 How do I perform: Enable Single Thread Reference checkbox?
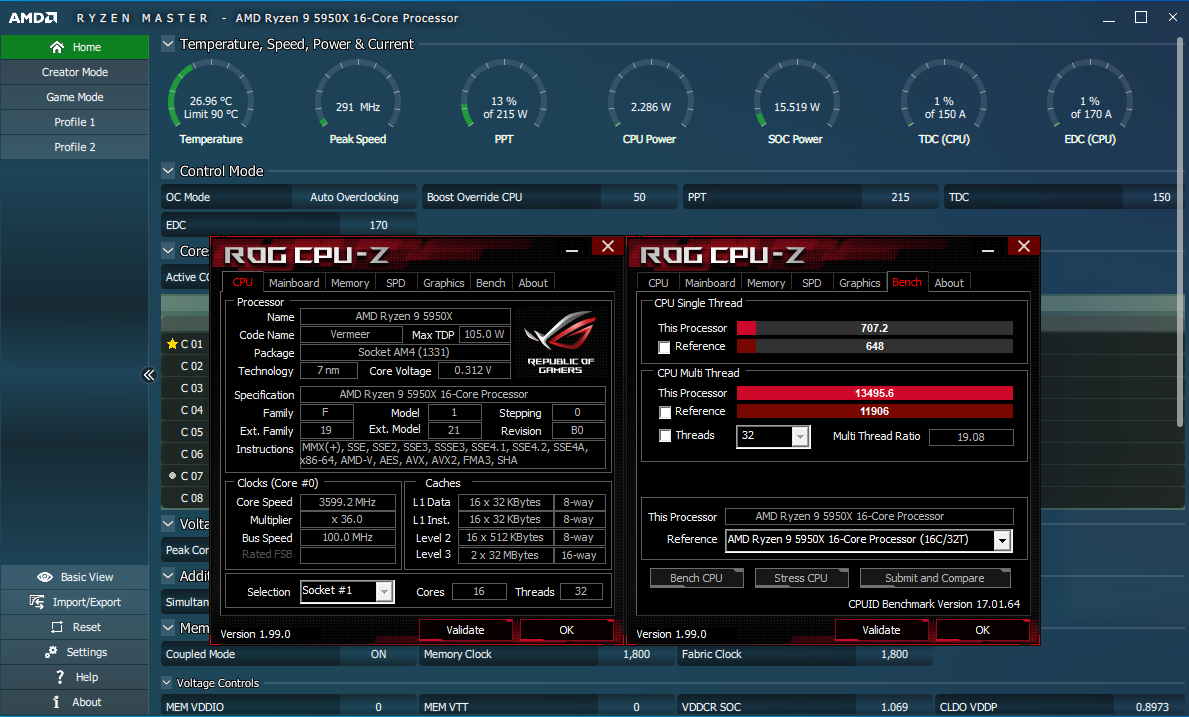664,347
